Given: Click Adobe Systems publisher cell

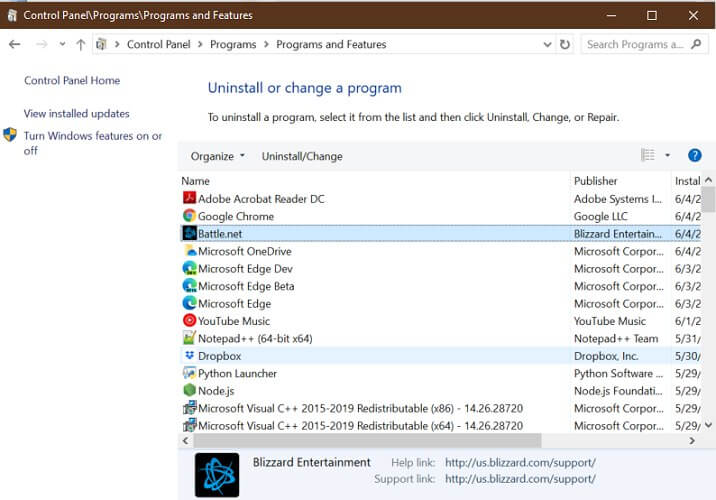Looking at the screenshot, I should (618, 199).
